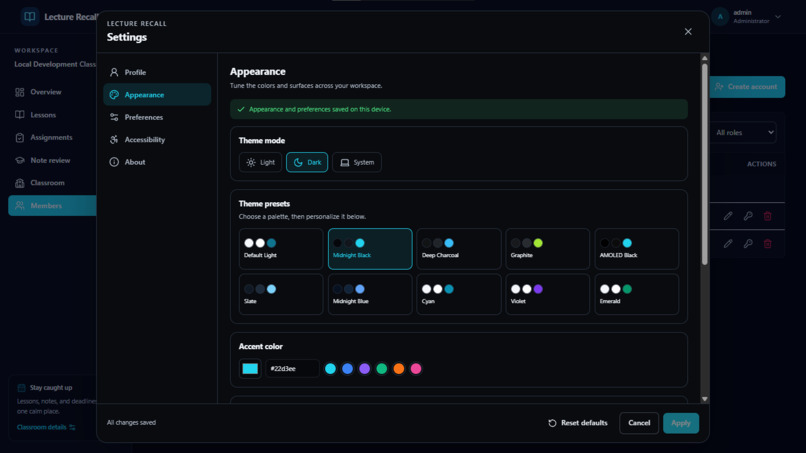The height and width of the screenshot is (453, 806).
Task: Choose the Emerald theme preset
Action: pos(637,294)
